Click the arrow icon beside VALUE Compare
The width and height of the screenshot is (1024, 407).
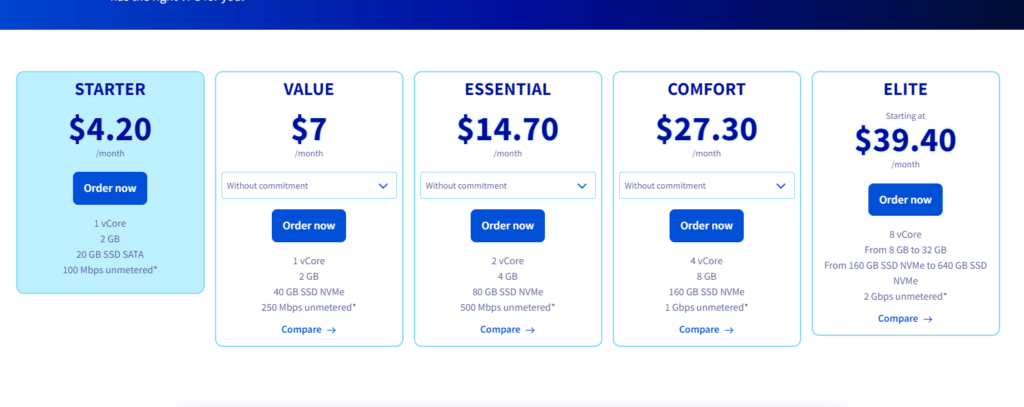coord(331,330)
